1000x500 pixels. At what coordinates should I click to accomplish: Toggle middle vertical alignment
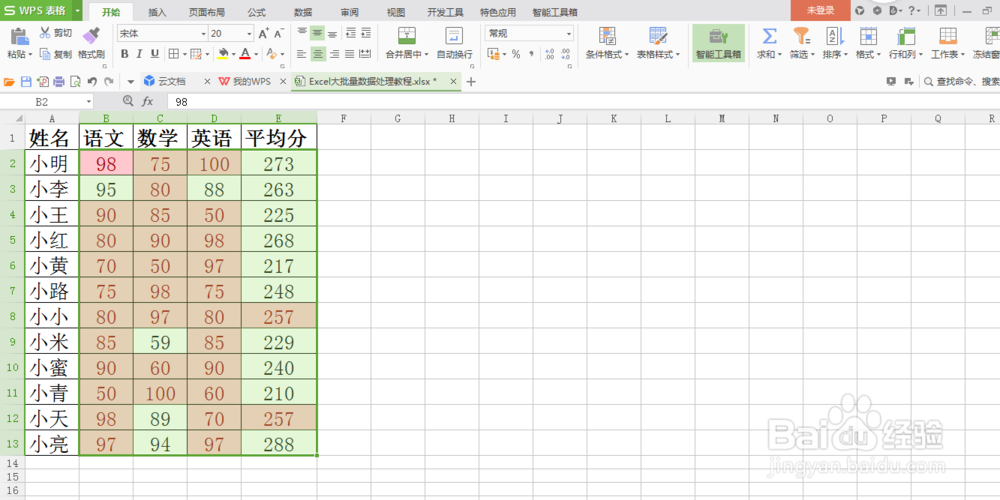(x=317, y=34)
